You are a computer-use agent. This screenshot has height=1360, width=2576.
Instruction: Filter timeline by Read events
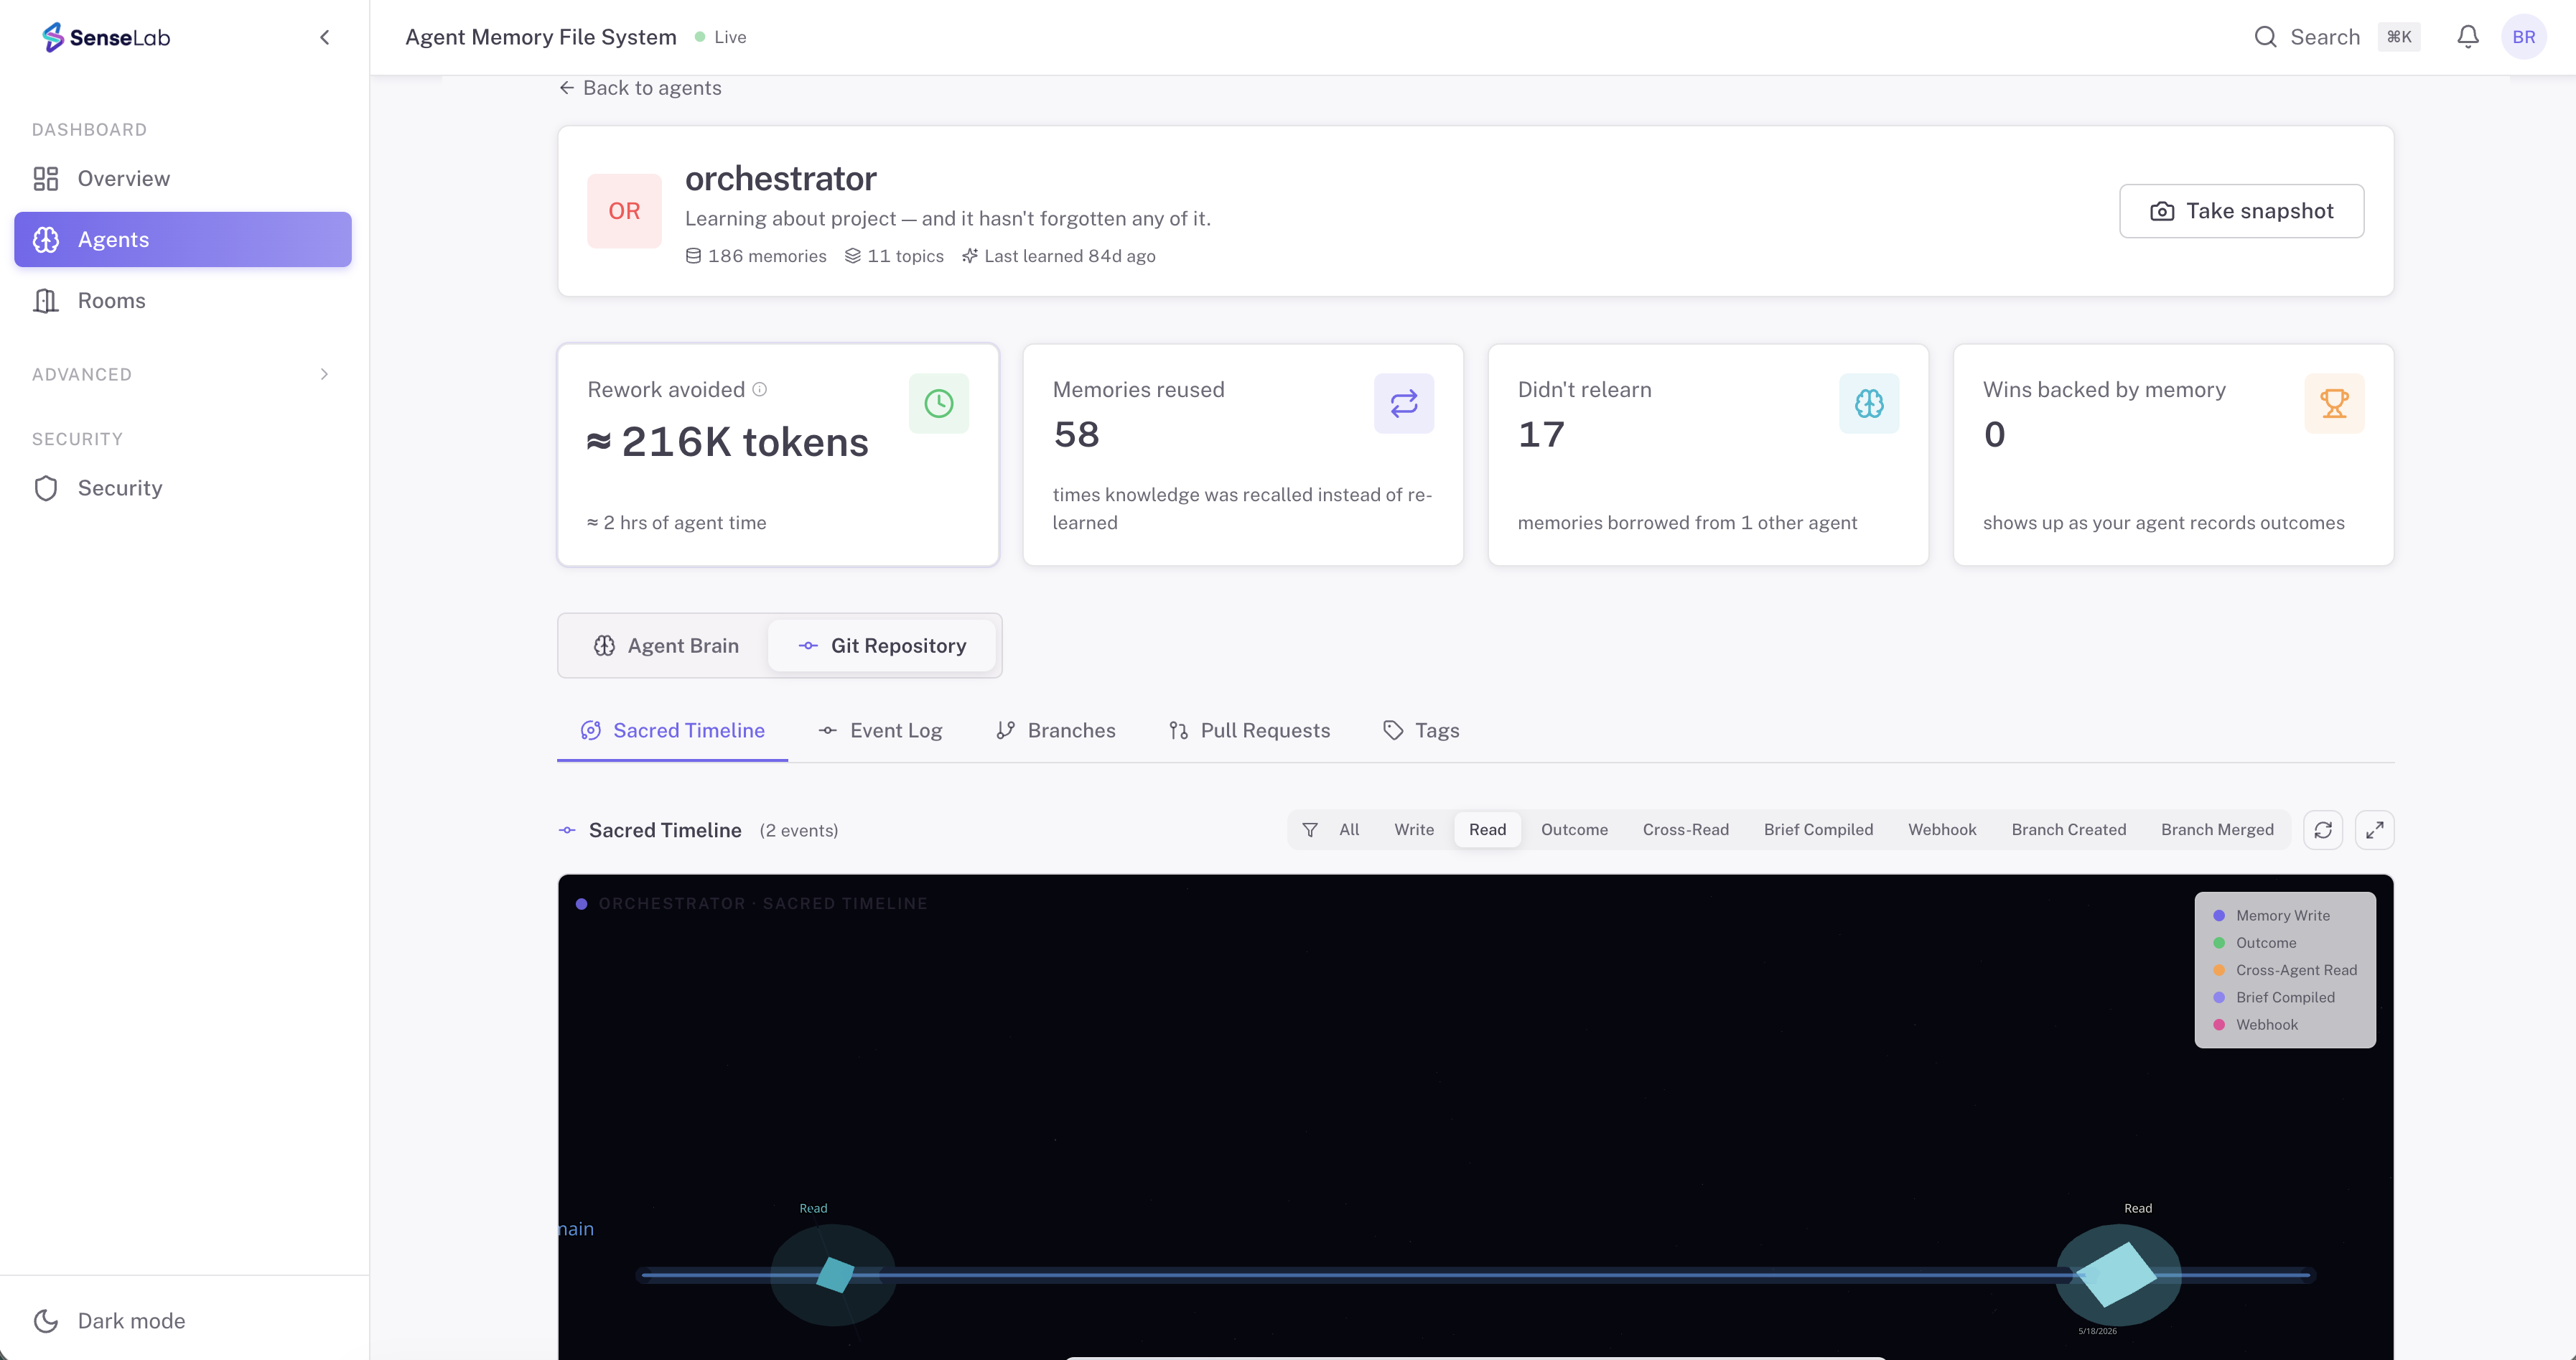point(1487,830)
